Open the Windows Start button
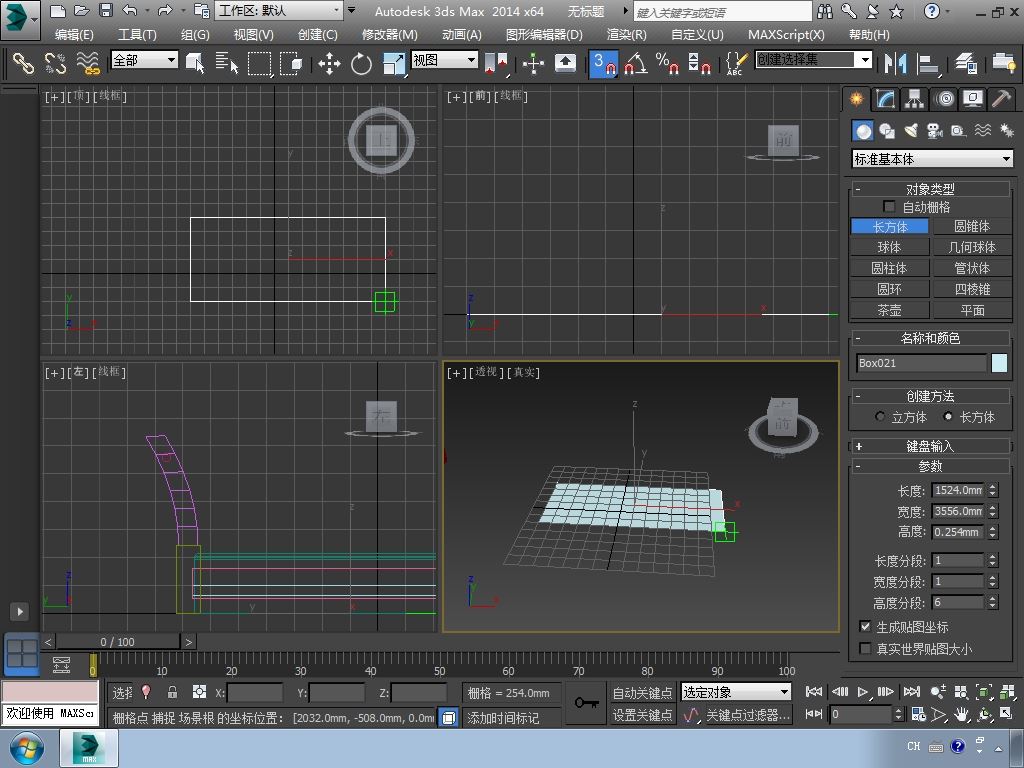Viewport: 1024px width, 768px height. pos(27,748)
